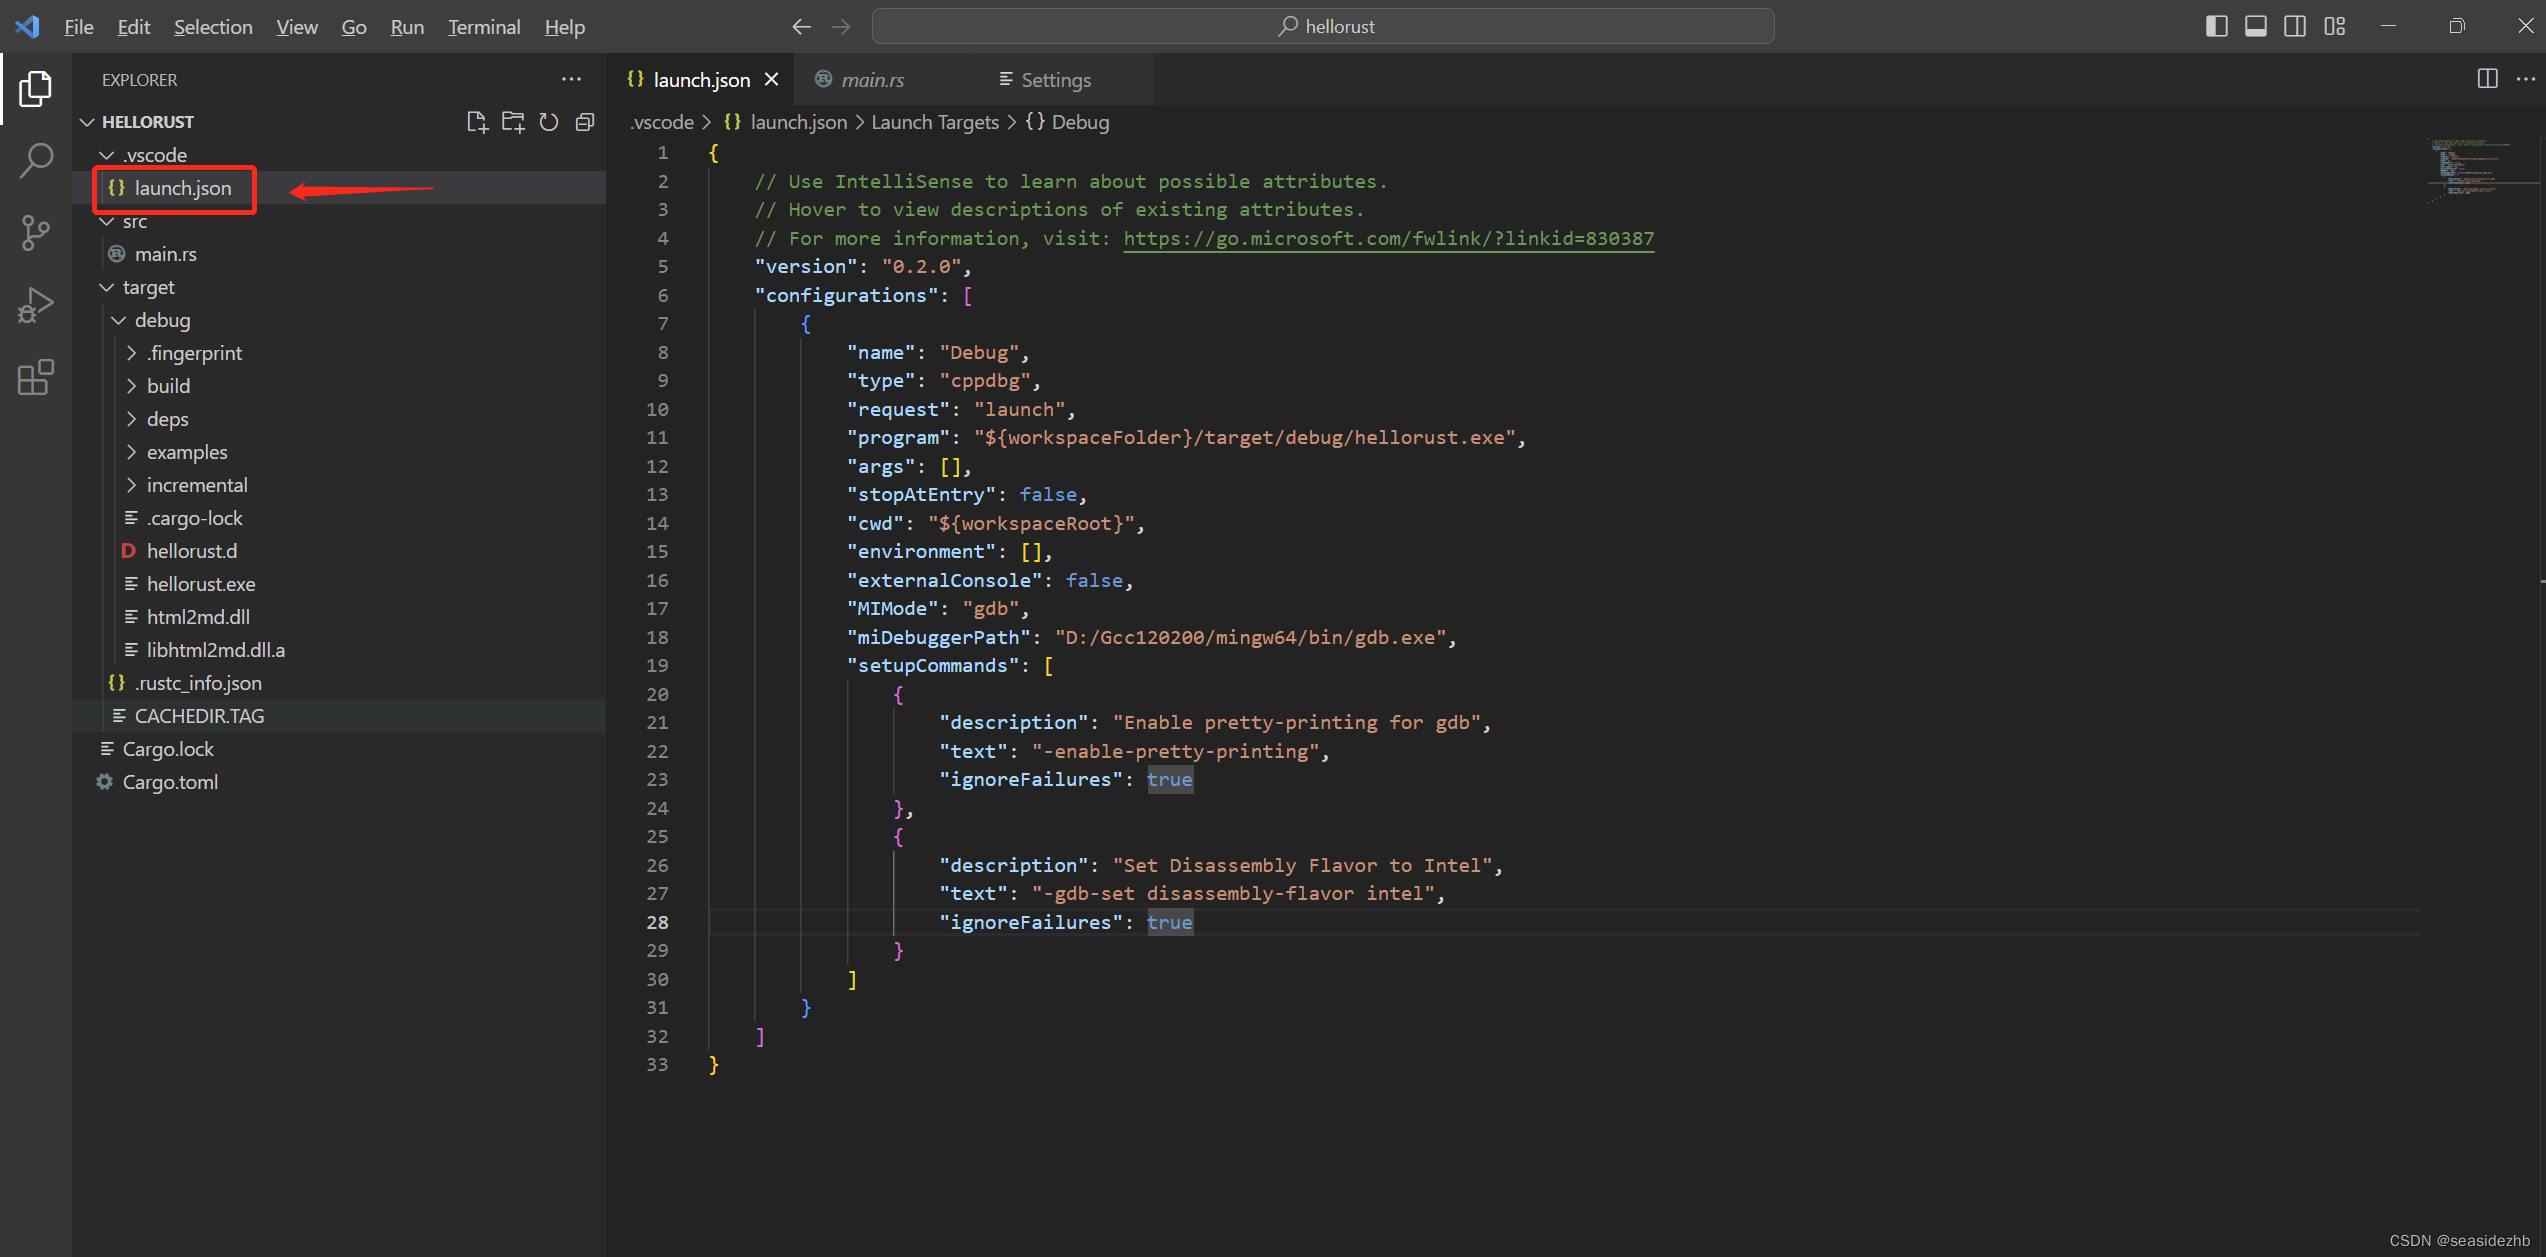
Task: Split the editor to the right
Action: click(x=2487, y=79)
